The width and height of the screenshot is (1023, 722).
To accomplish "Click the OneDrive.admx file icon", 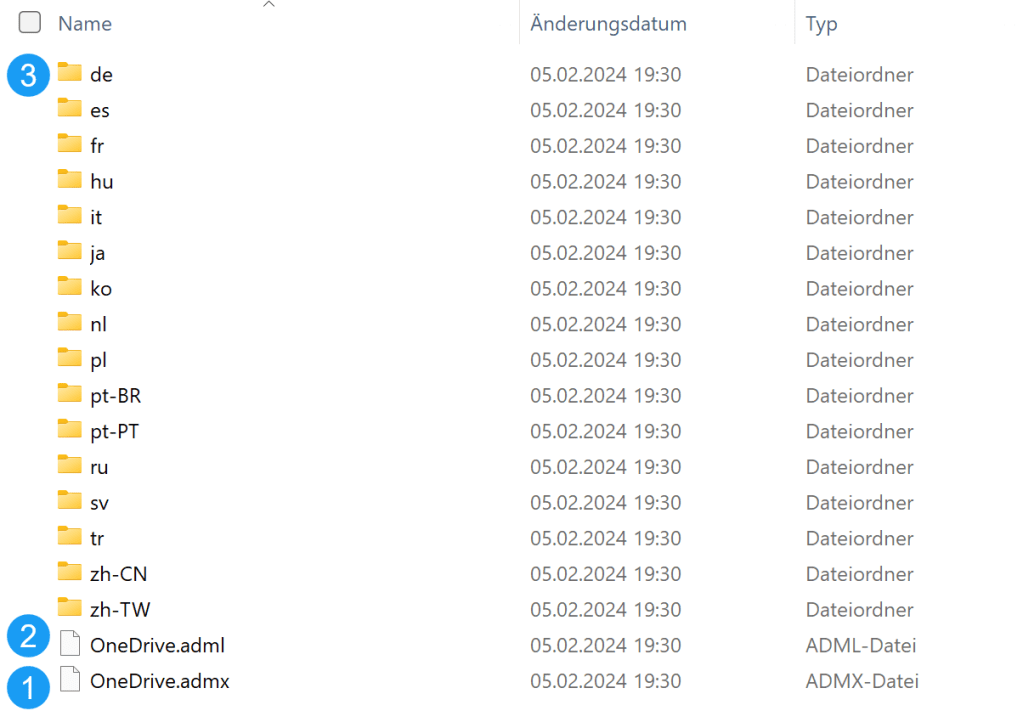I will click(x=69, y=681).
